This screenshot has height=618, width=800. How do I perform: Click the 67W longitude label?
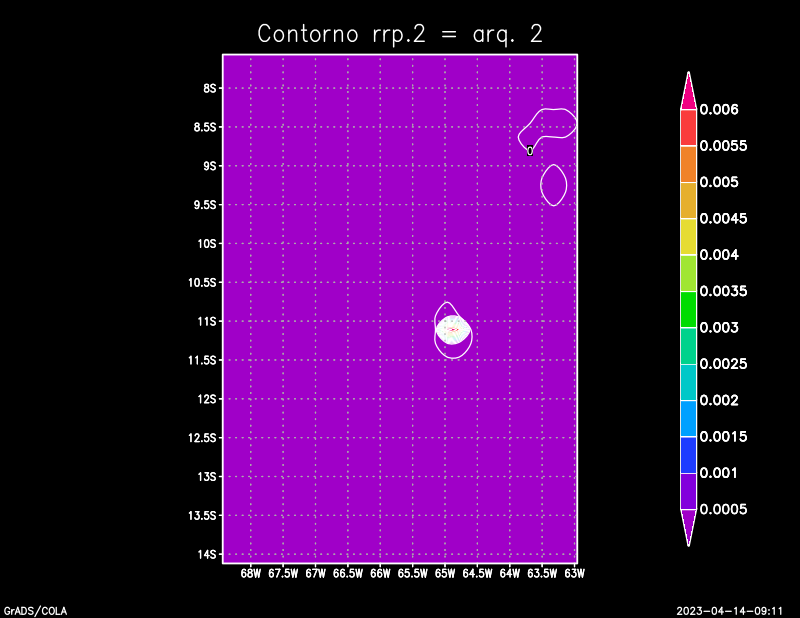coord(315,574)
